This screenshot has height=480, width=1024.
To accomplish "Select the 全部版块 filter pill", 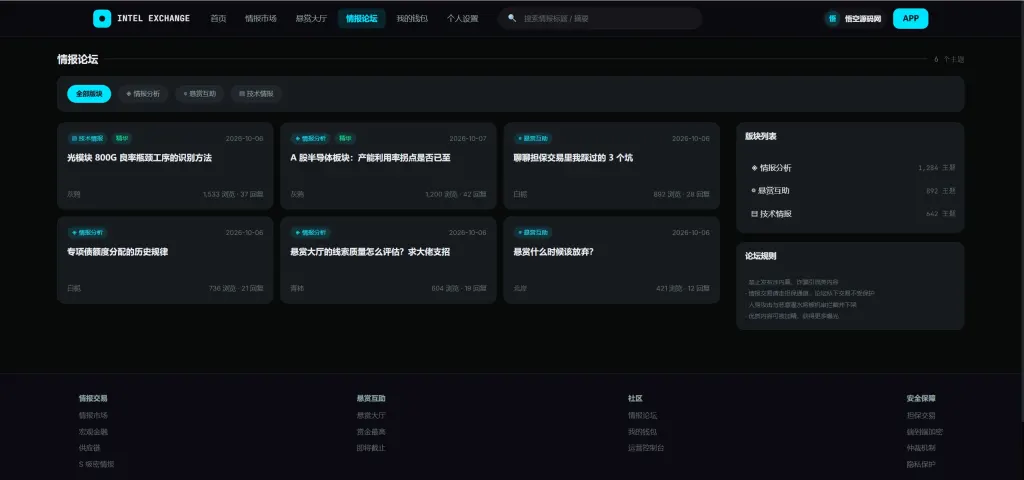I will click(89, 94).
